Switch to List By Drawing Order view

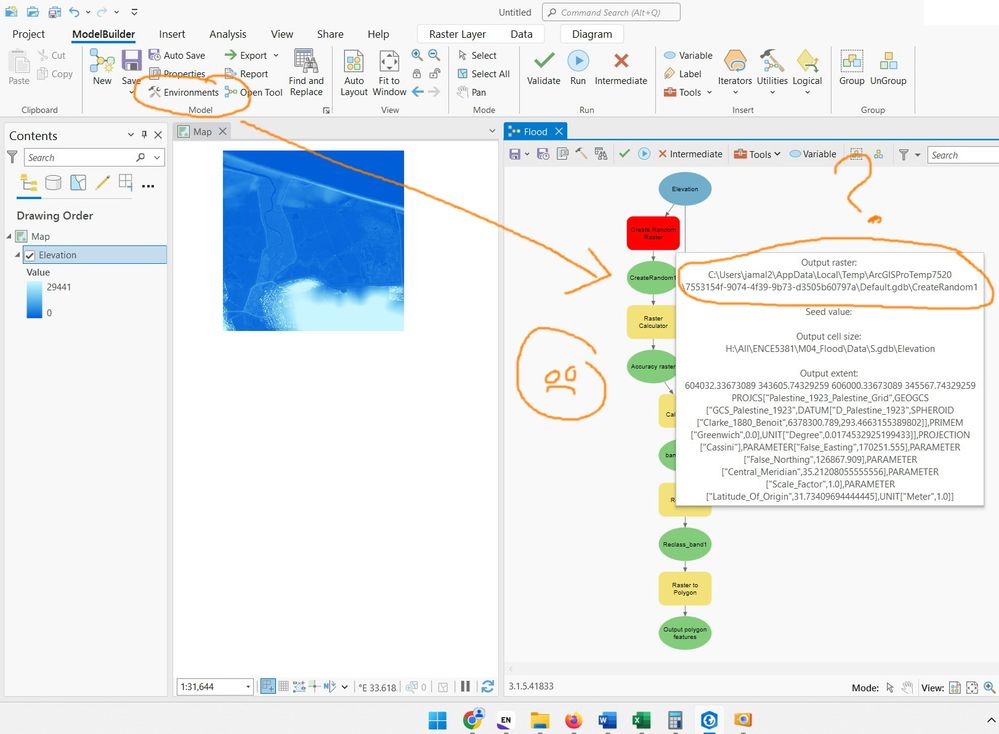tap(29, 184)
